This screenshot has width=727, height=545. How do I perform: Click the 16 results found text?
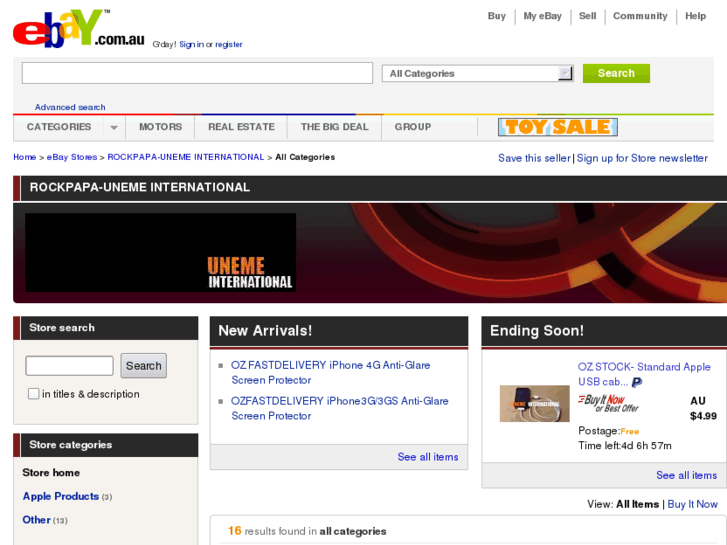[x=307, y=531]
